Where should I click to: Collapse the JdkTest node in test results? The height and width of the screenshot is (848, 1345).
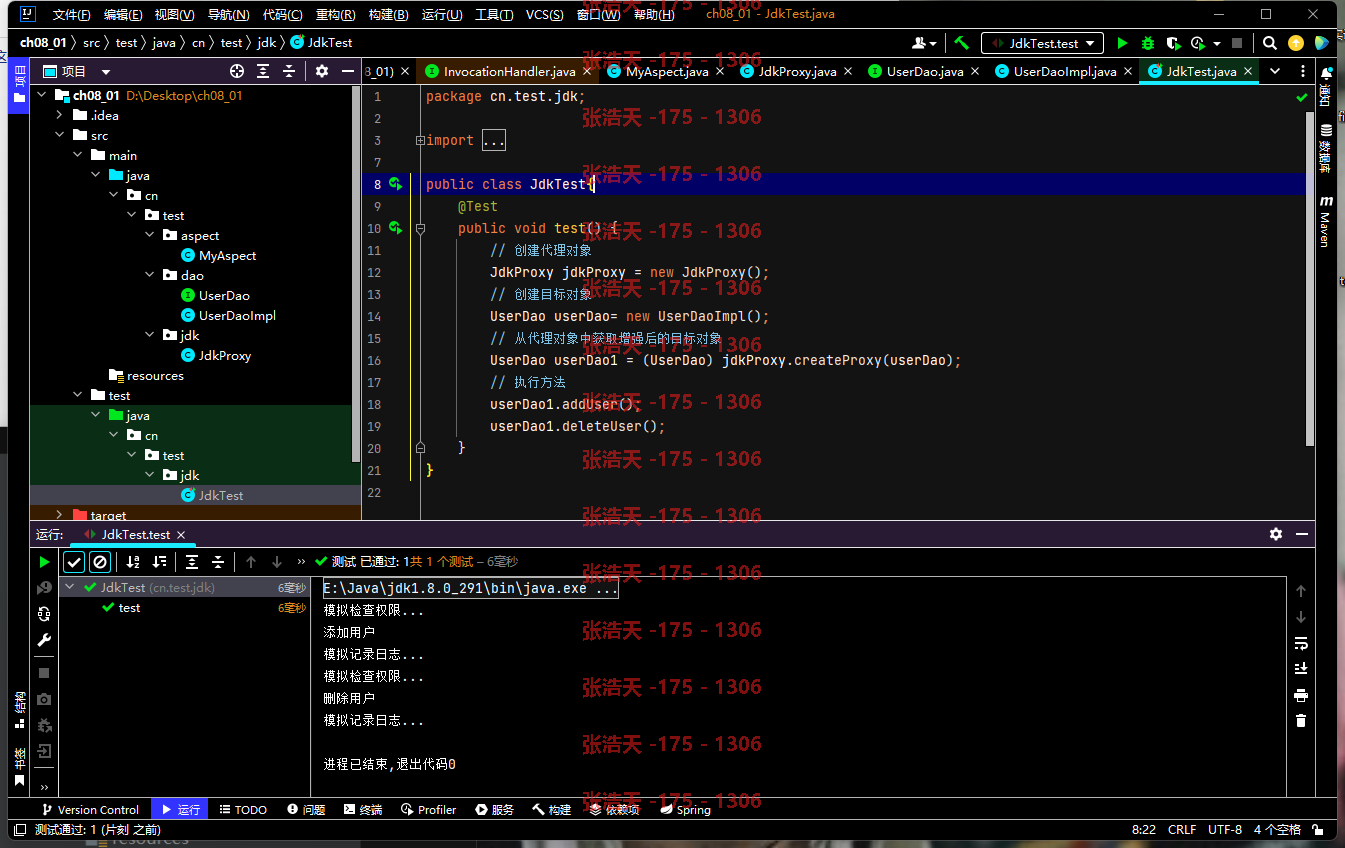pos(70,588)
